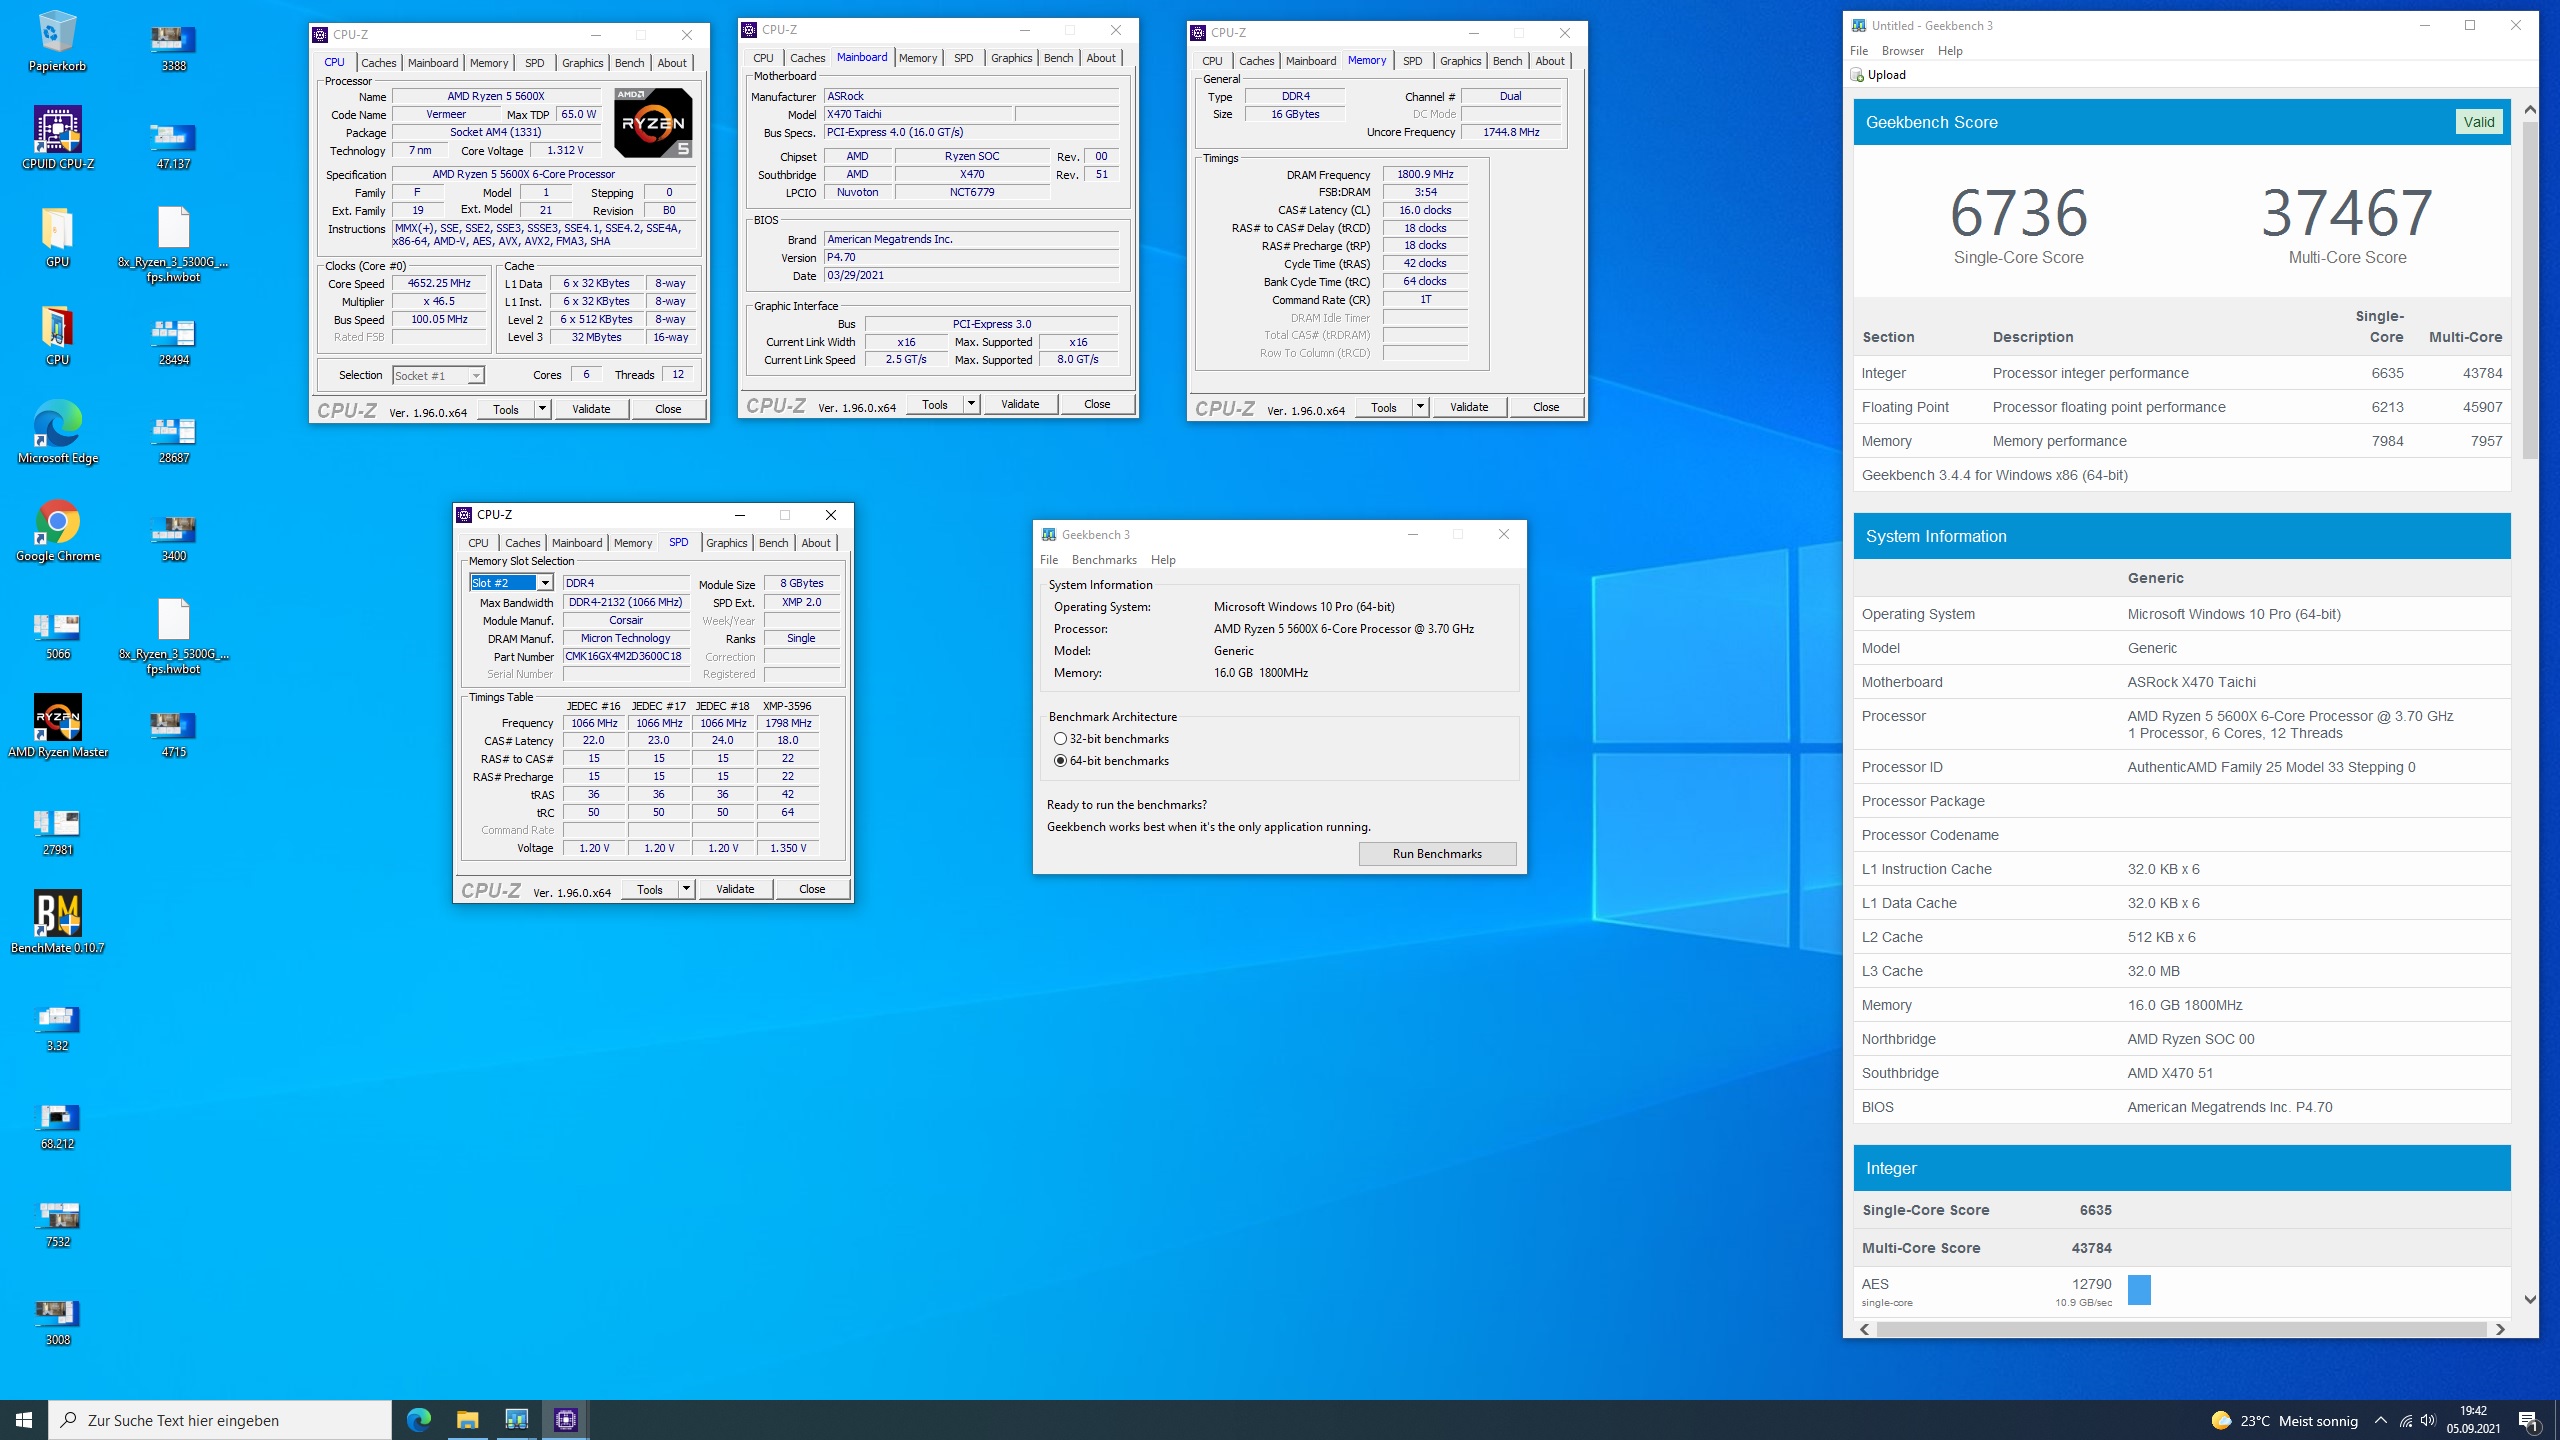Click the Windows Start button

click(x=24, y=1420)
